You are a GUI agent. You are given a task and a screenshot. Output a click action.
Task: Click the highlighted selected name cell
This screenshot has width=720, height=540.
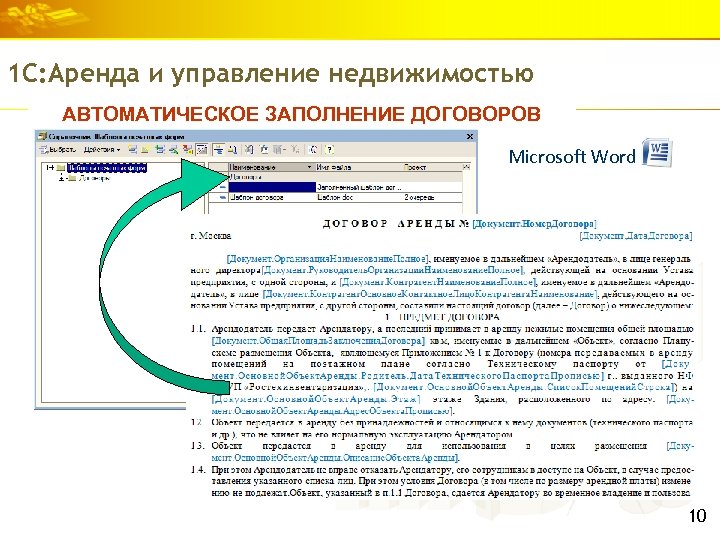pyautogui.click(x=272, y=187)
